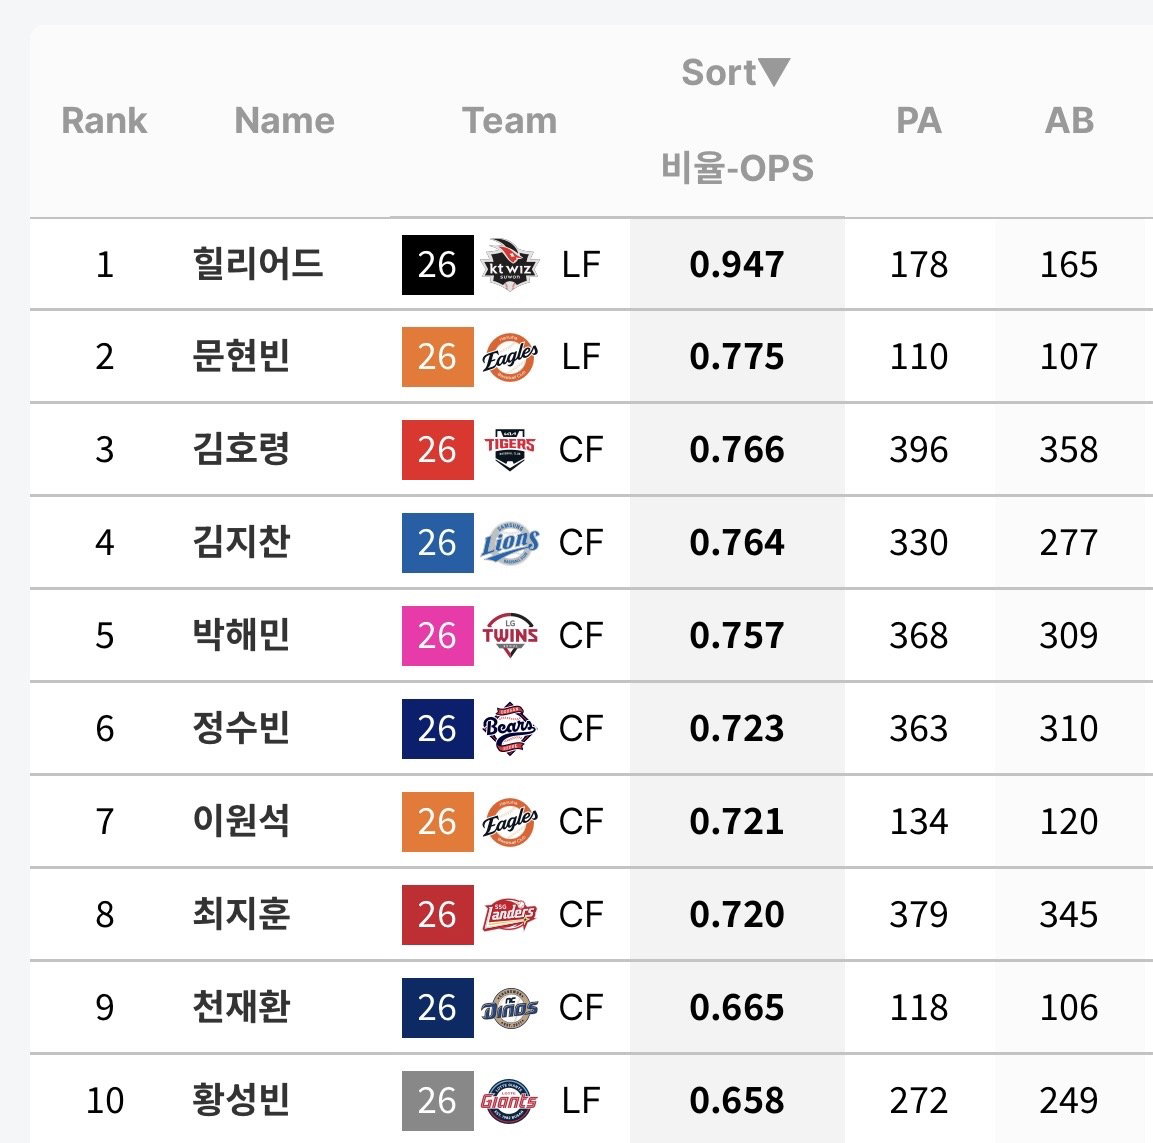Click the Samsung Lions team logo
The height and width of the screenshot is (1143, 1153).
[510, 543]
